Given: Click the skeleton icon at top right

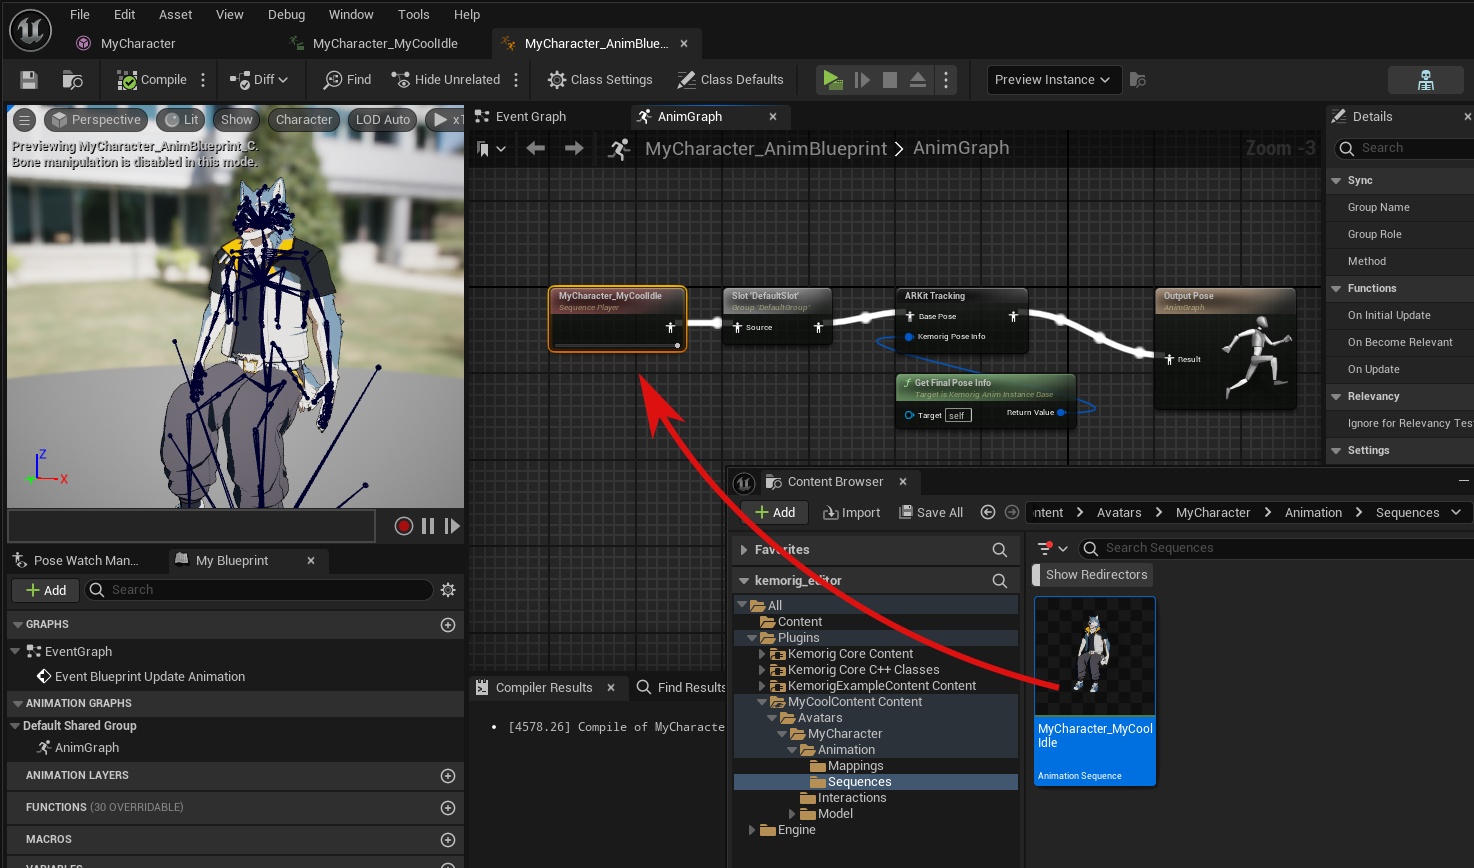Looking at the screenshot, I should coord(1426,80).
